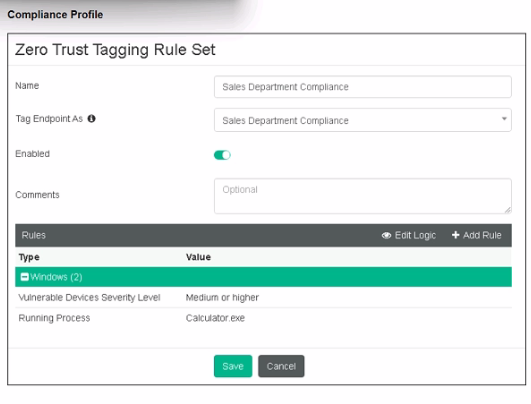Select the Vulnerable Devices Severity Level rule
This screenshot has height=404, width=531.
[x=263, y=297]
